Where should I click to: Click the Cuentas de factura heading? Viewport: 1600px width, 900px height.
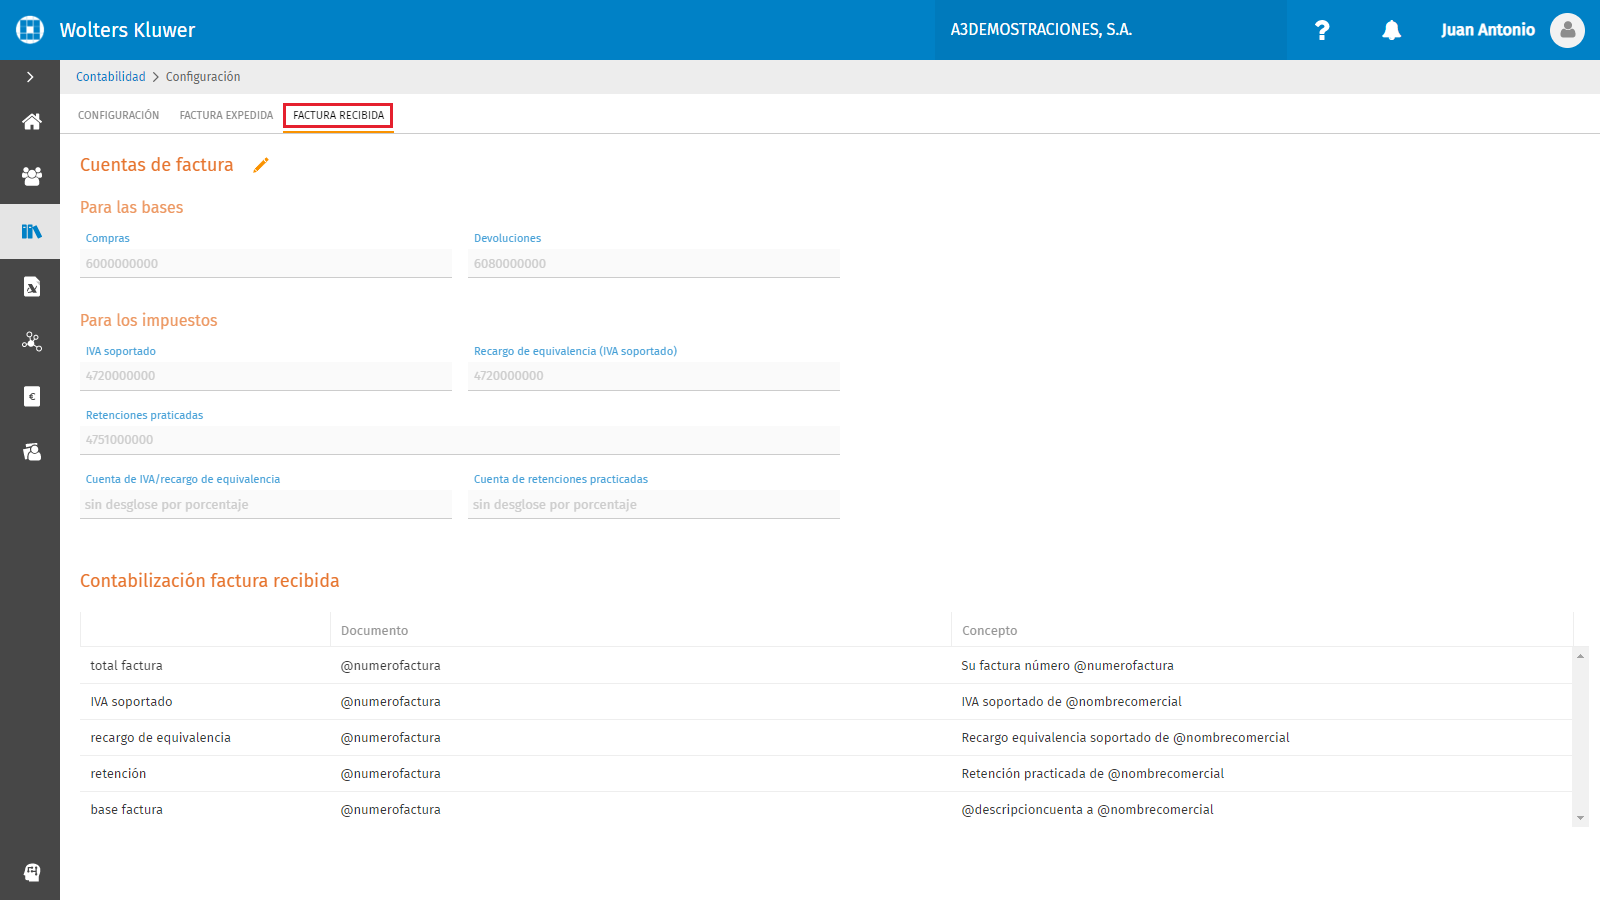click(156, 165)
